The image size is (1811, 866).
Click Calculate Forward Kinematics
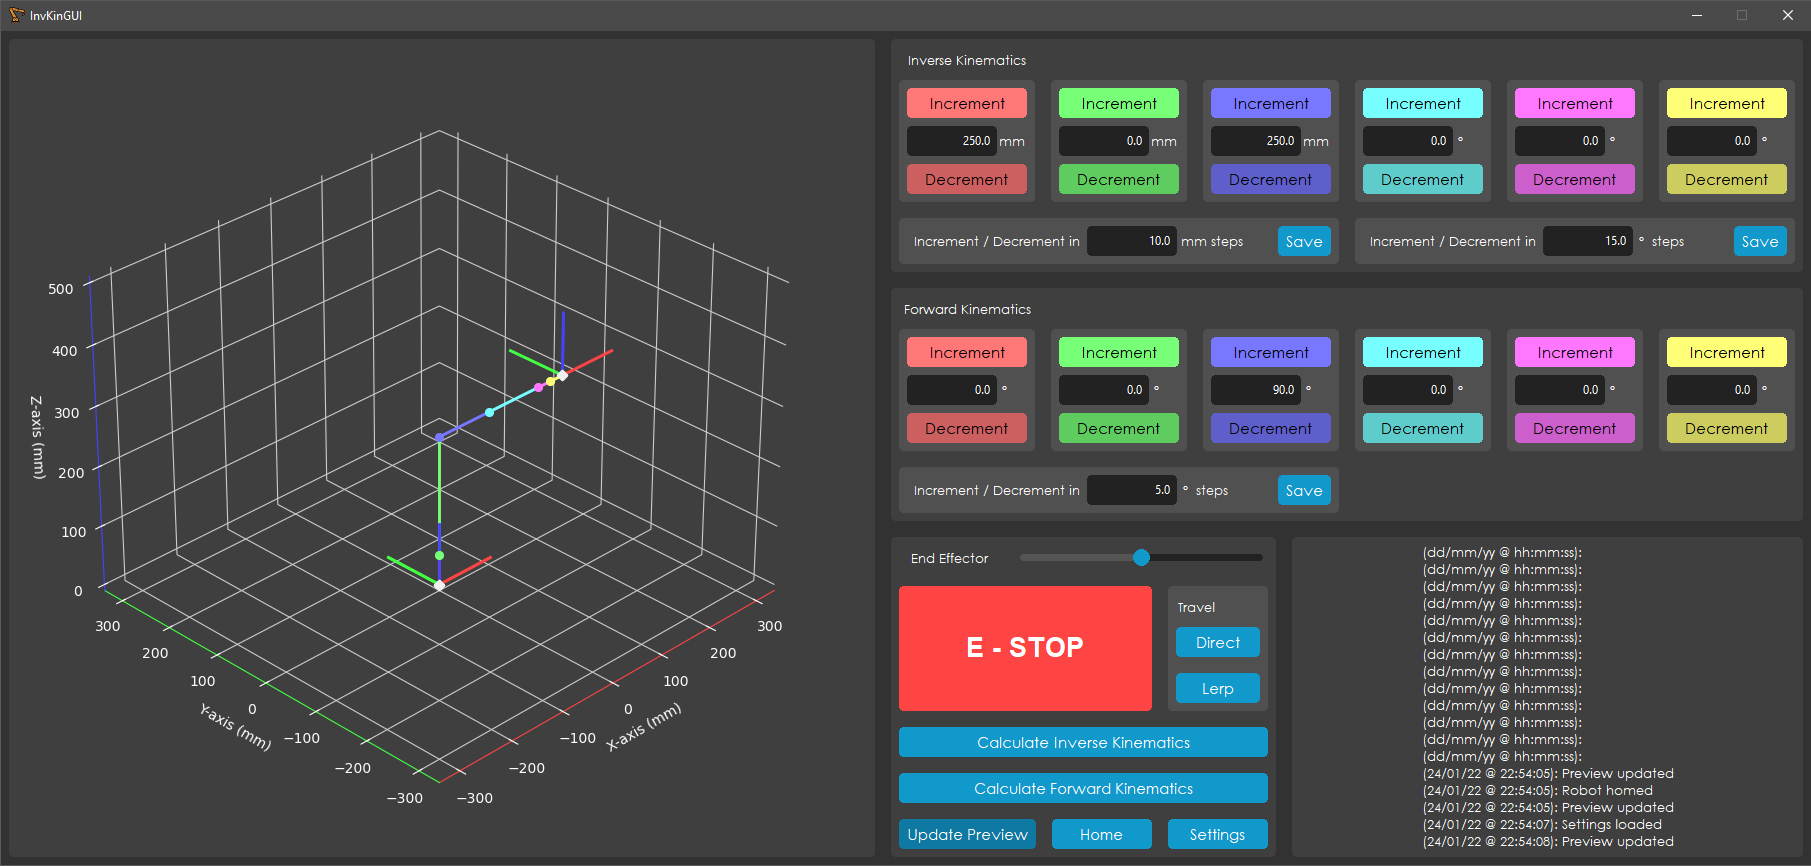[1082, 788]
